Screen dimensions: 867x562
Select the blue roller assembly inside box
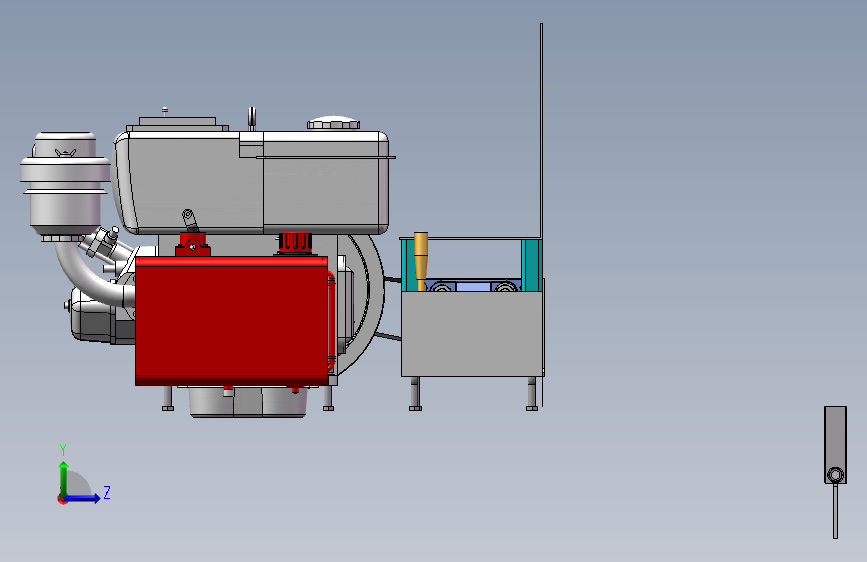pos(473,287)
